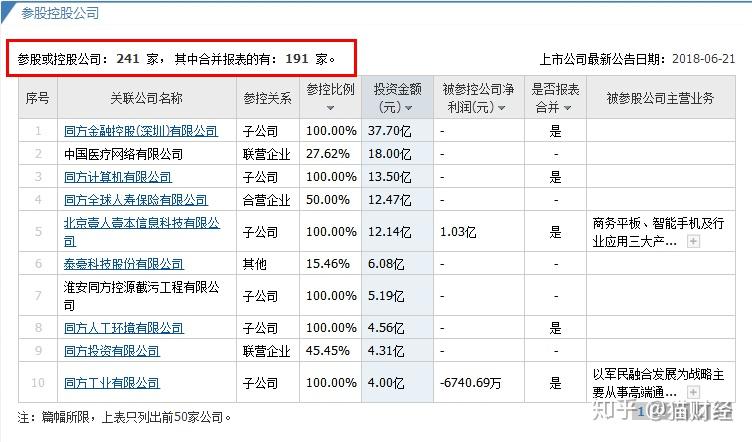Viewport: 752px width, 442px height.
Task: Click the 关联公司名称 column header
Action: pos(146,98)
